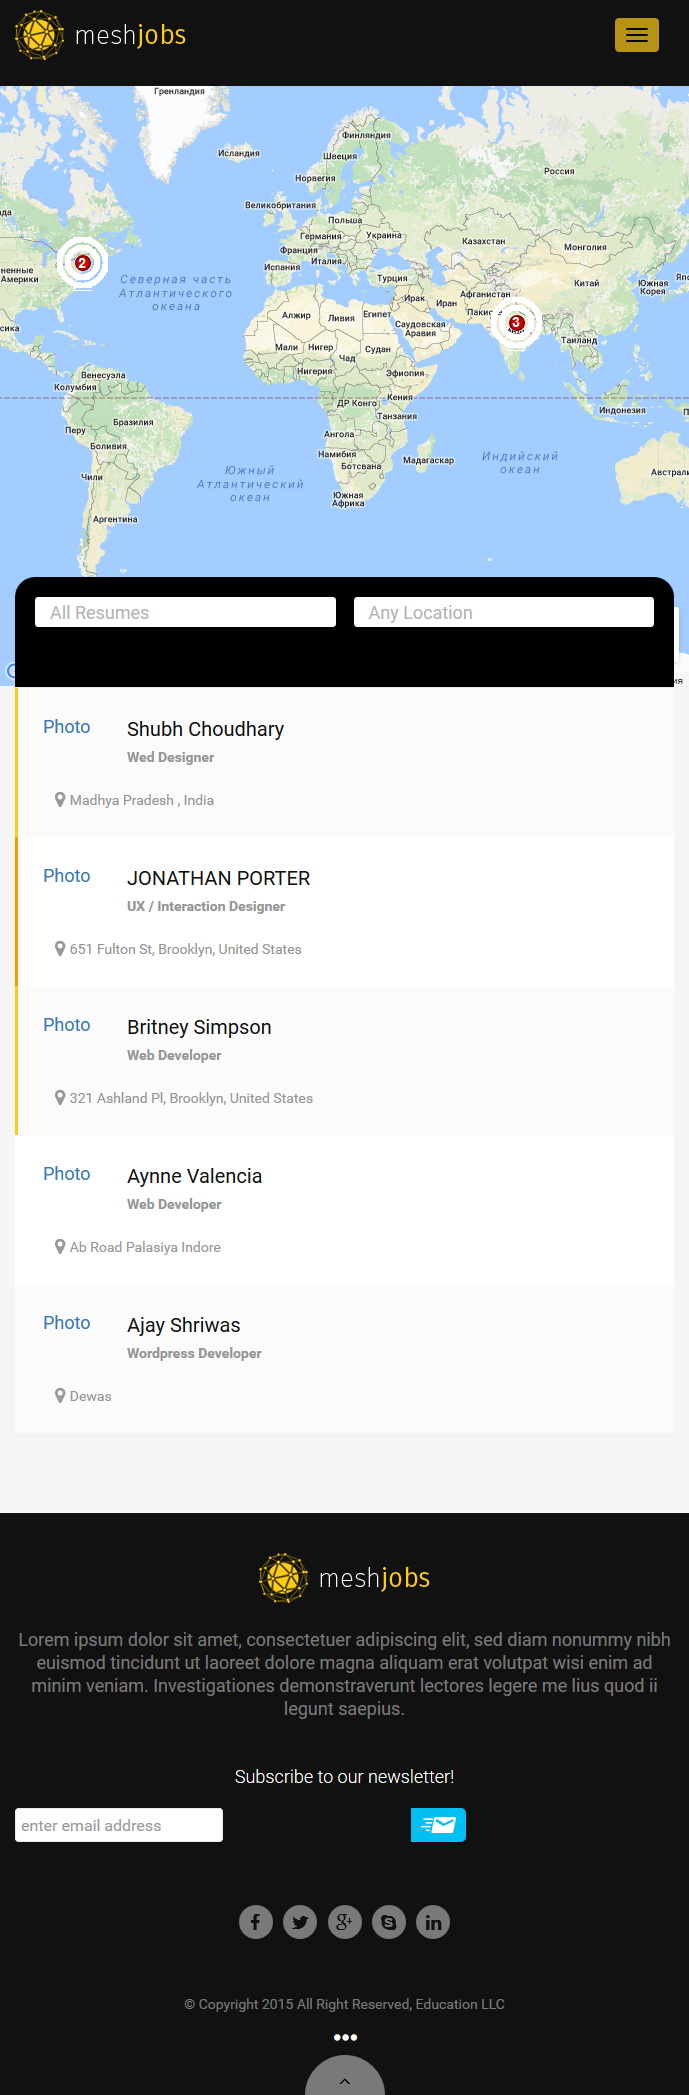Open the All Resumes dropdown
This screenshot has height=2095, width=689.
[x=185, y=612]
